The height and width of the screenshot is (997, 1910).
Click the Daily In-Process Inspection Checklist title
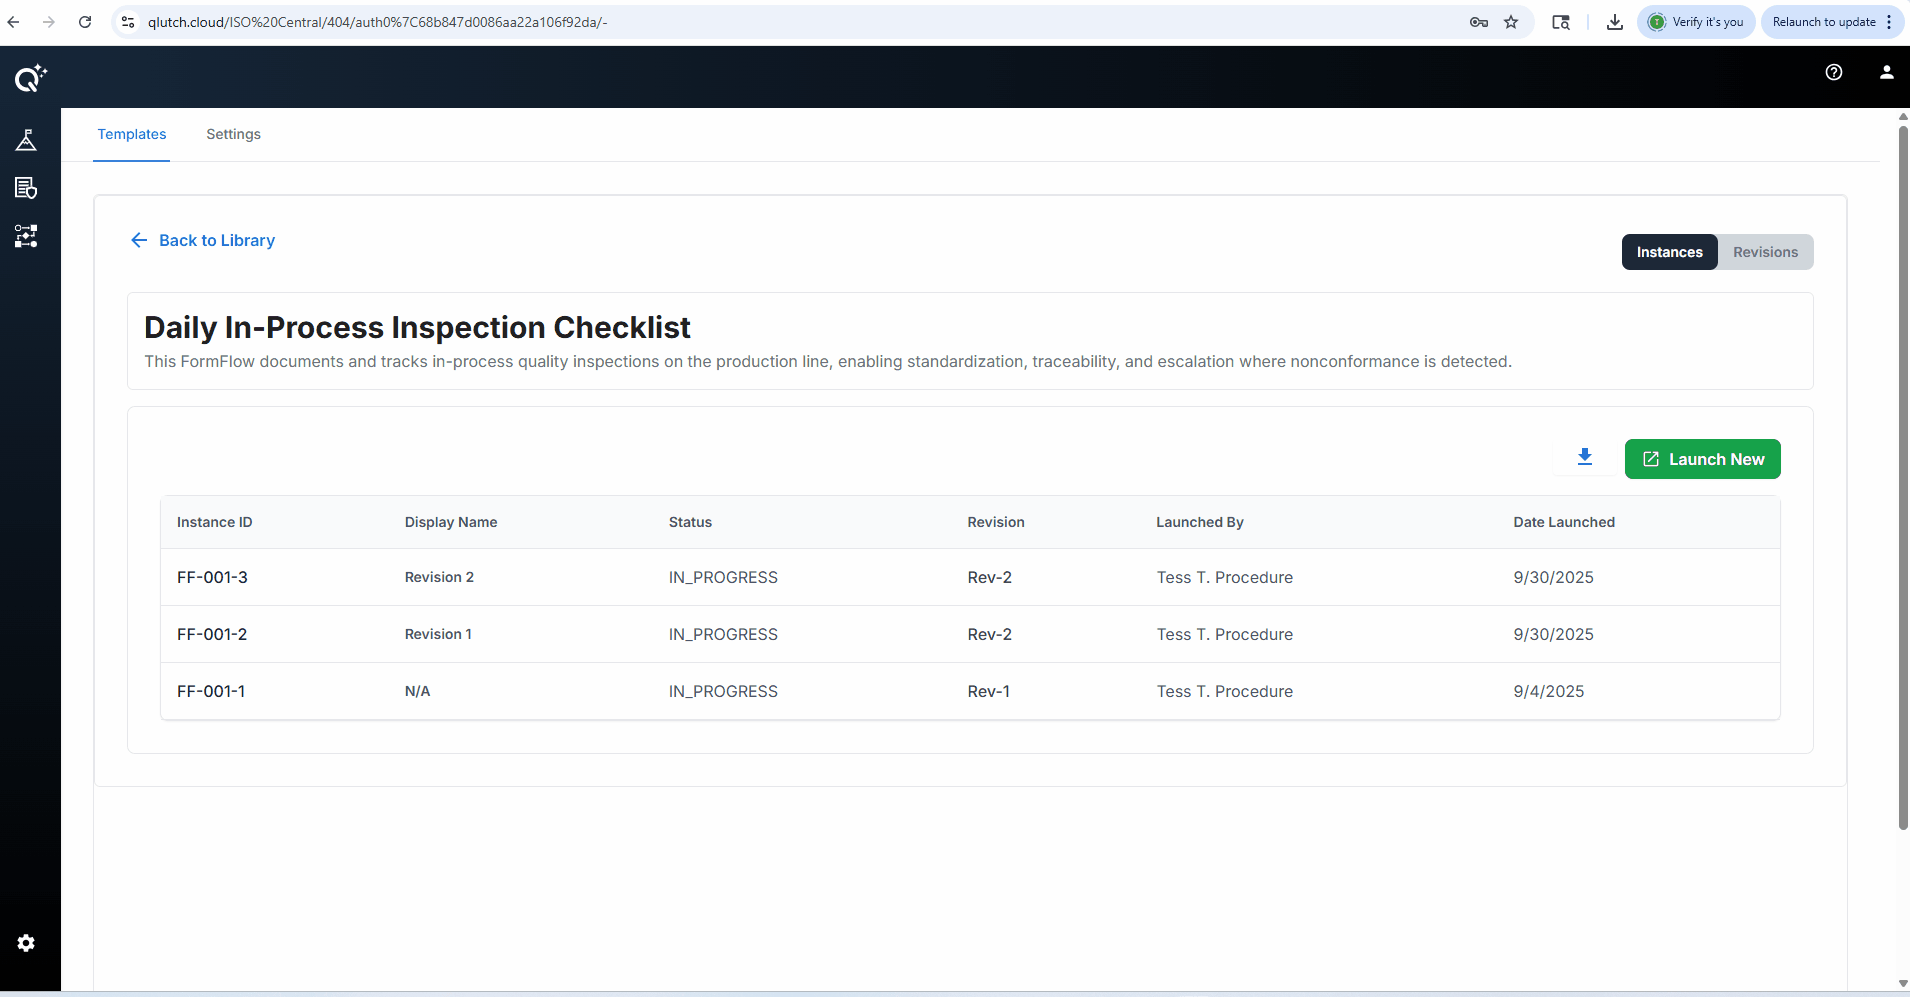(417, 327)
